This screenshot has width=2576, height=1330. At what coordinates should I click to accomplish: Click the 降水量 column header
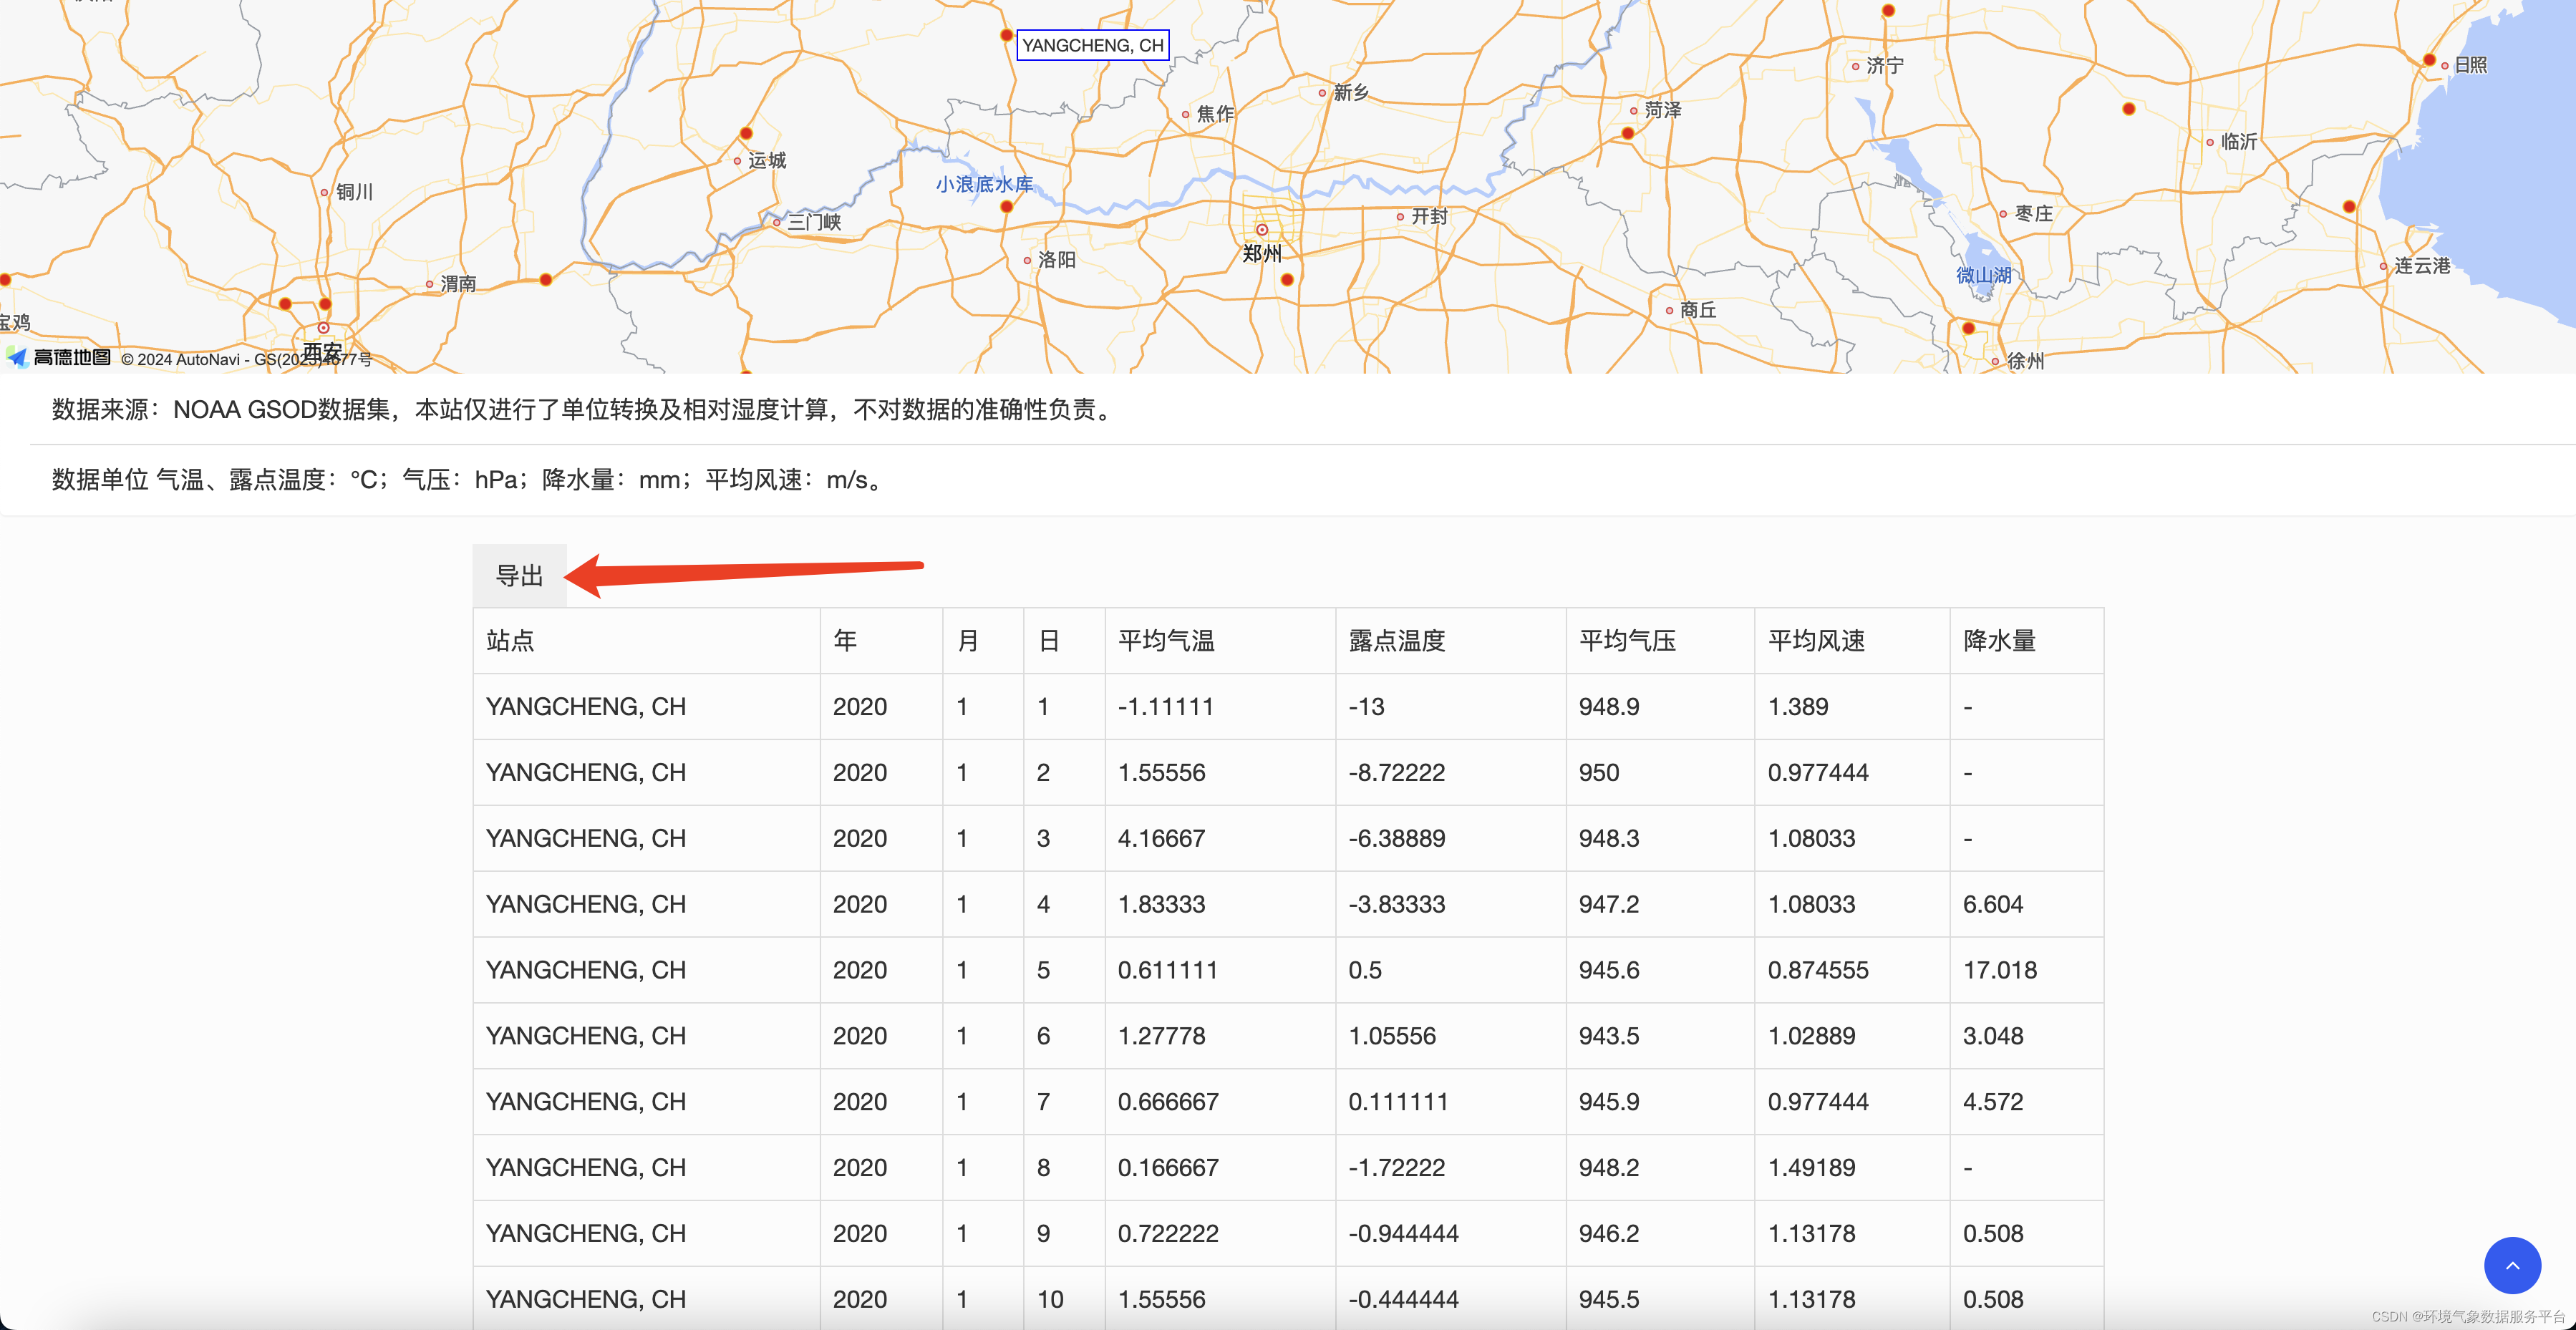pyautogui.click(x=1999, y=641)
